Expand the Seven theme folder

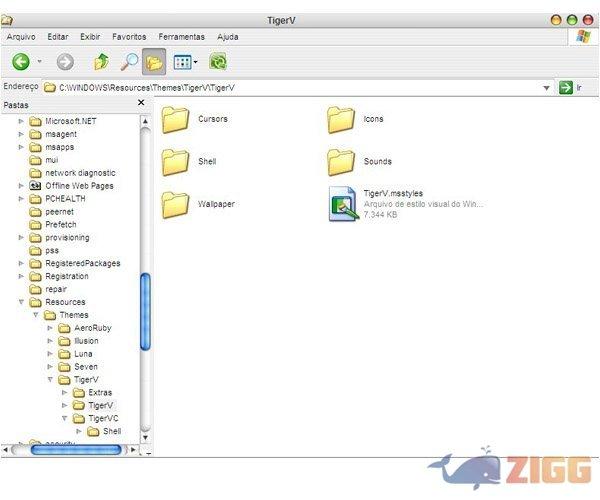point(50,366)
